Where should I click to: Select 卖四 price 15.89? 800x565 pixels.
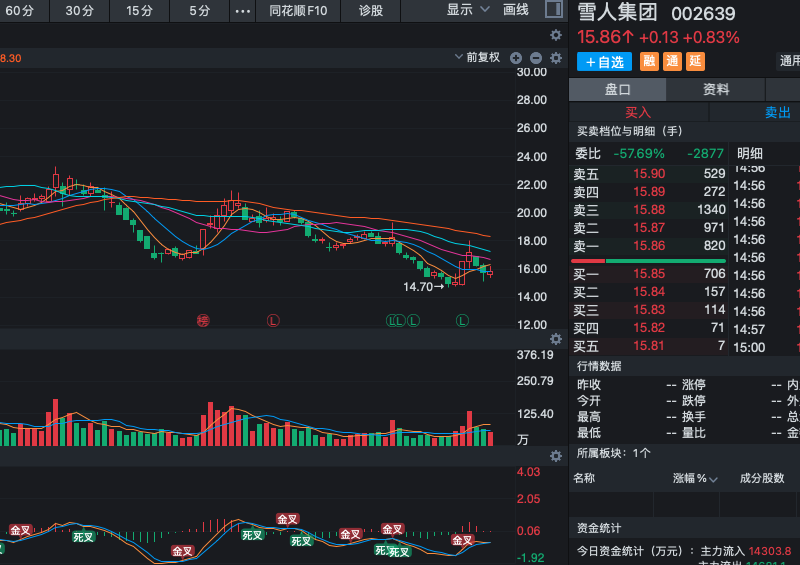click(649, 192)
